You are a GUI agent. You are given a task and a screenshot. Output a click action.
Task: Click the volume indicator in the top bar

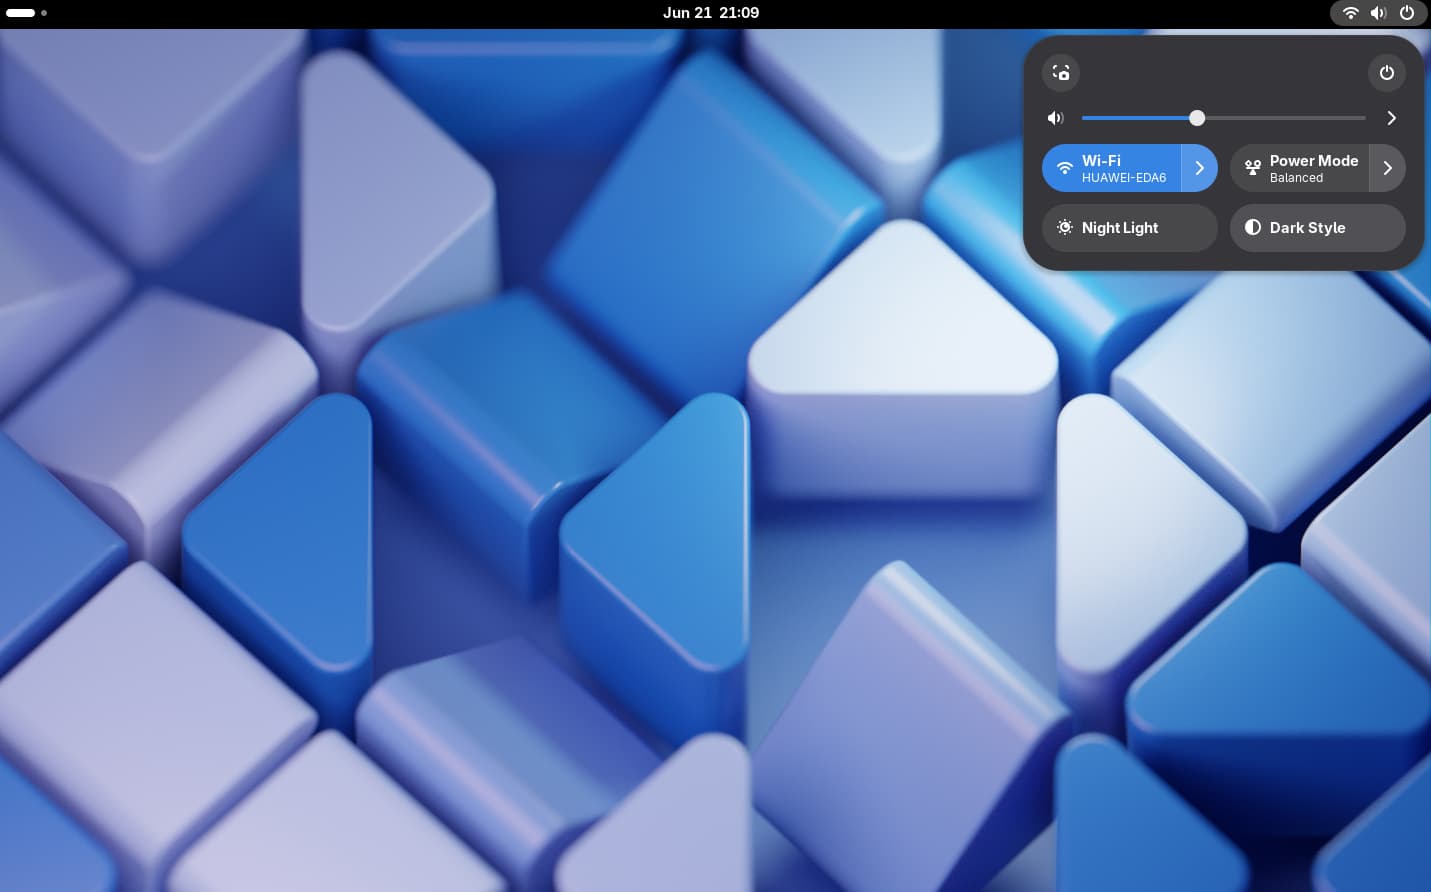[1378, 13]
